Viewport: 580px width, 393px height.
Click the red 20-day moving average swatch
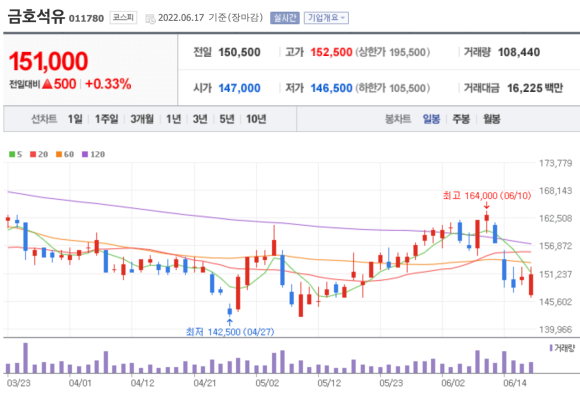[x=33, y=154]
